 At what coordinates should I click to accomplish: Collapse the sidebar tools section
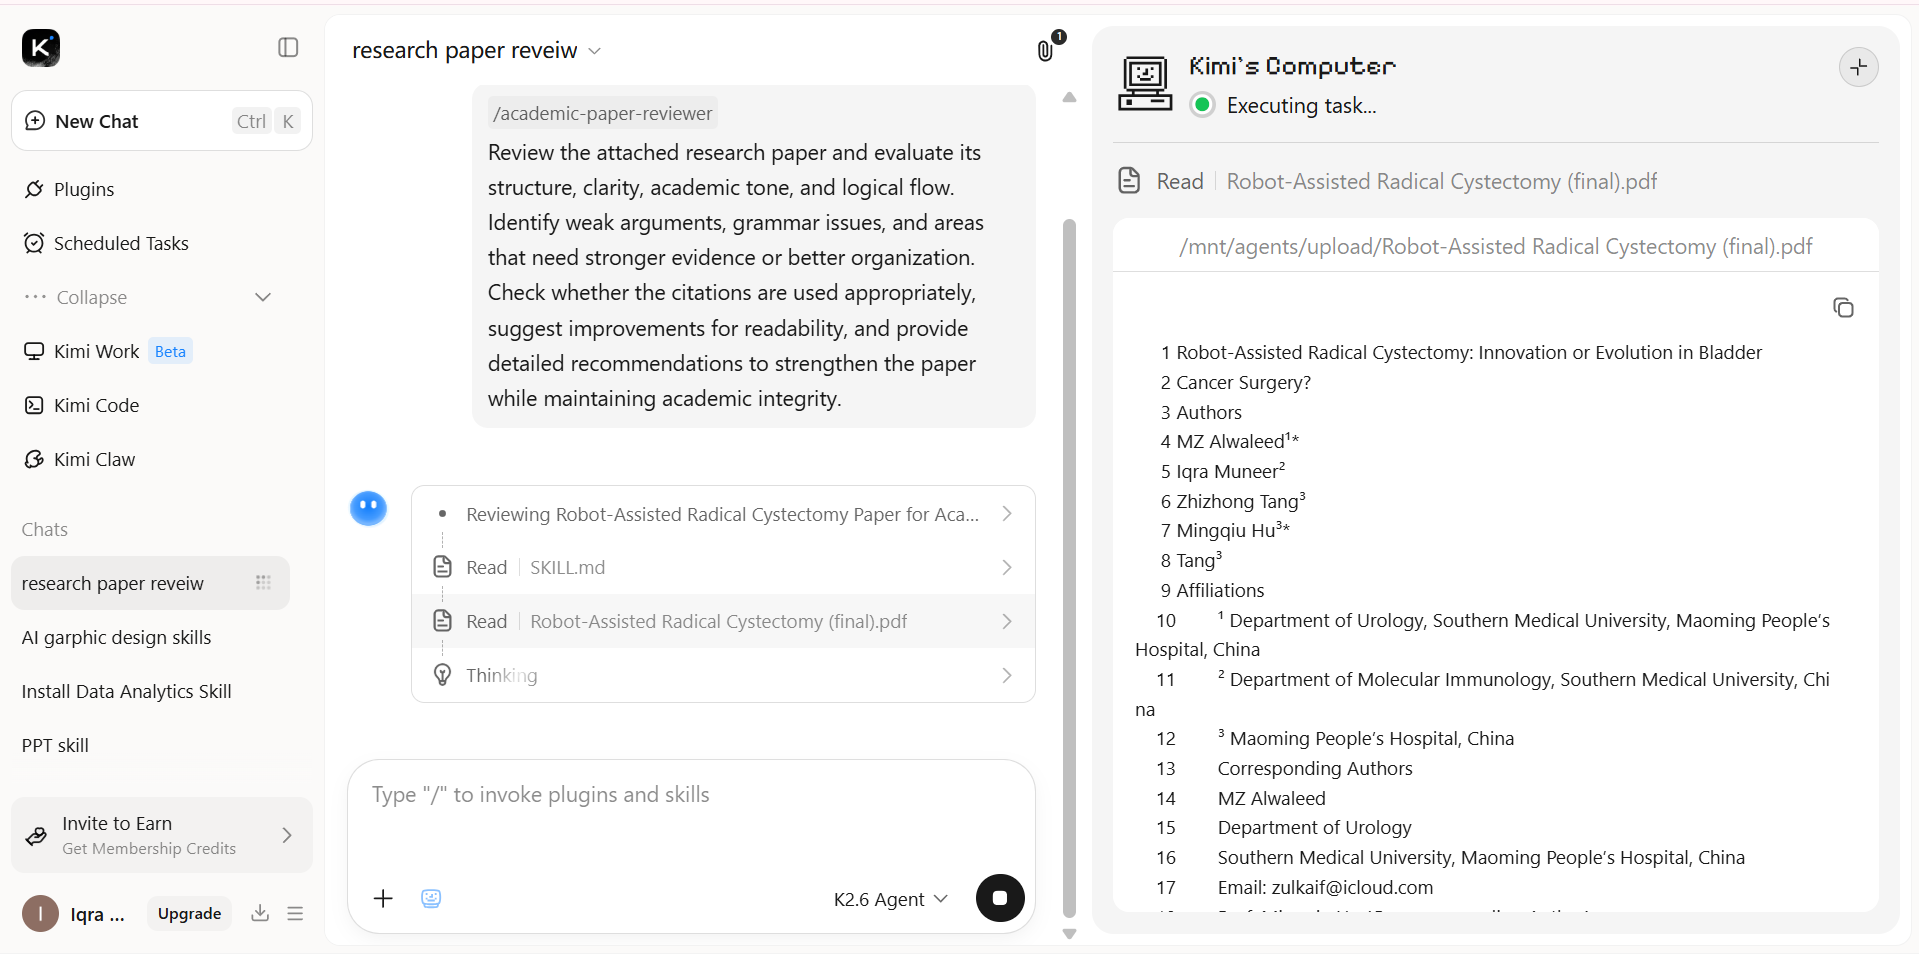(150, 297)
